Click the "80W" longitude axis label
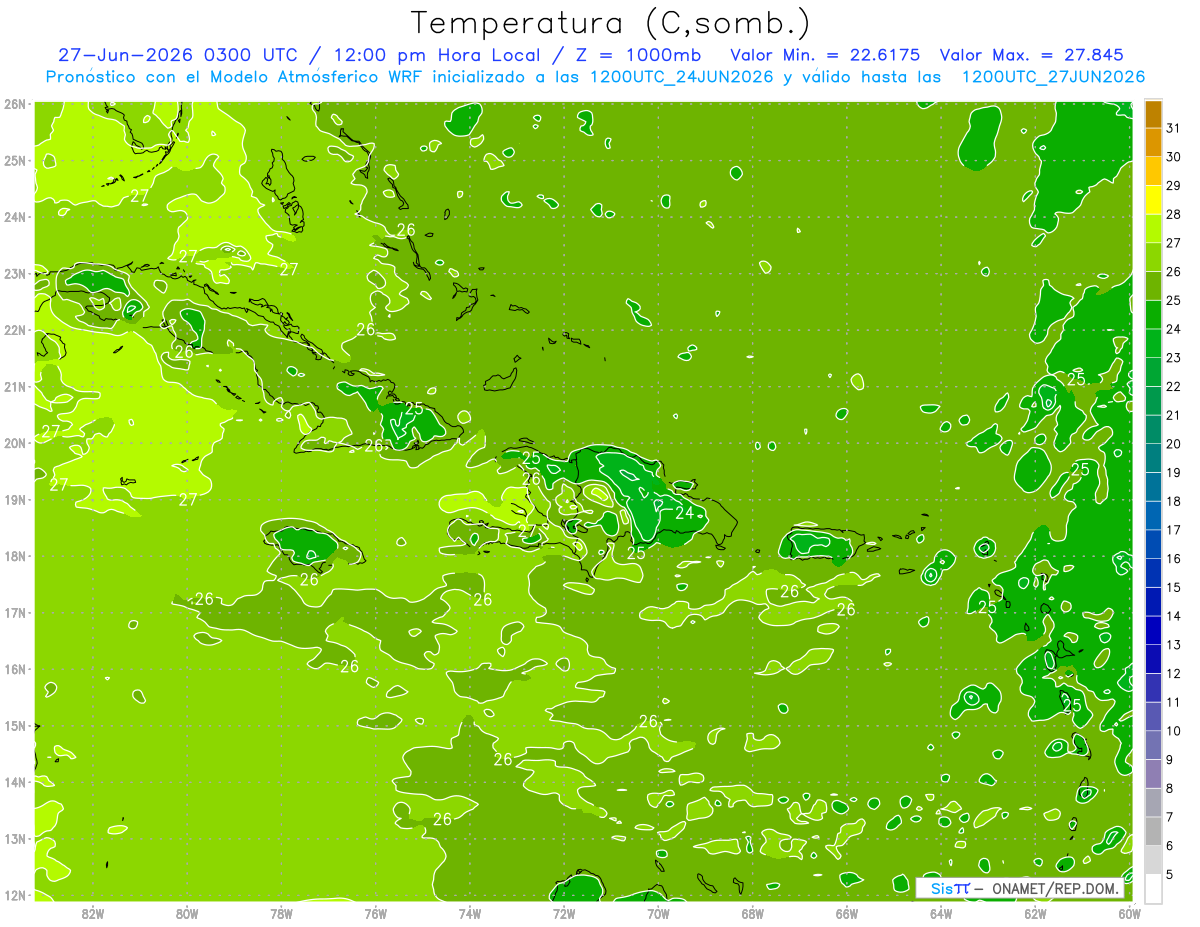Screen dimensions: 1200x927 point(187,913)
